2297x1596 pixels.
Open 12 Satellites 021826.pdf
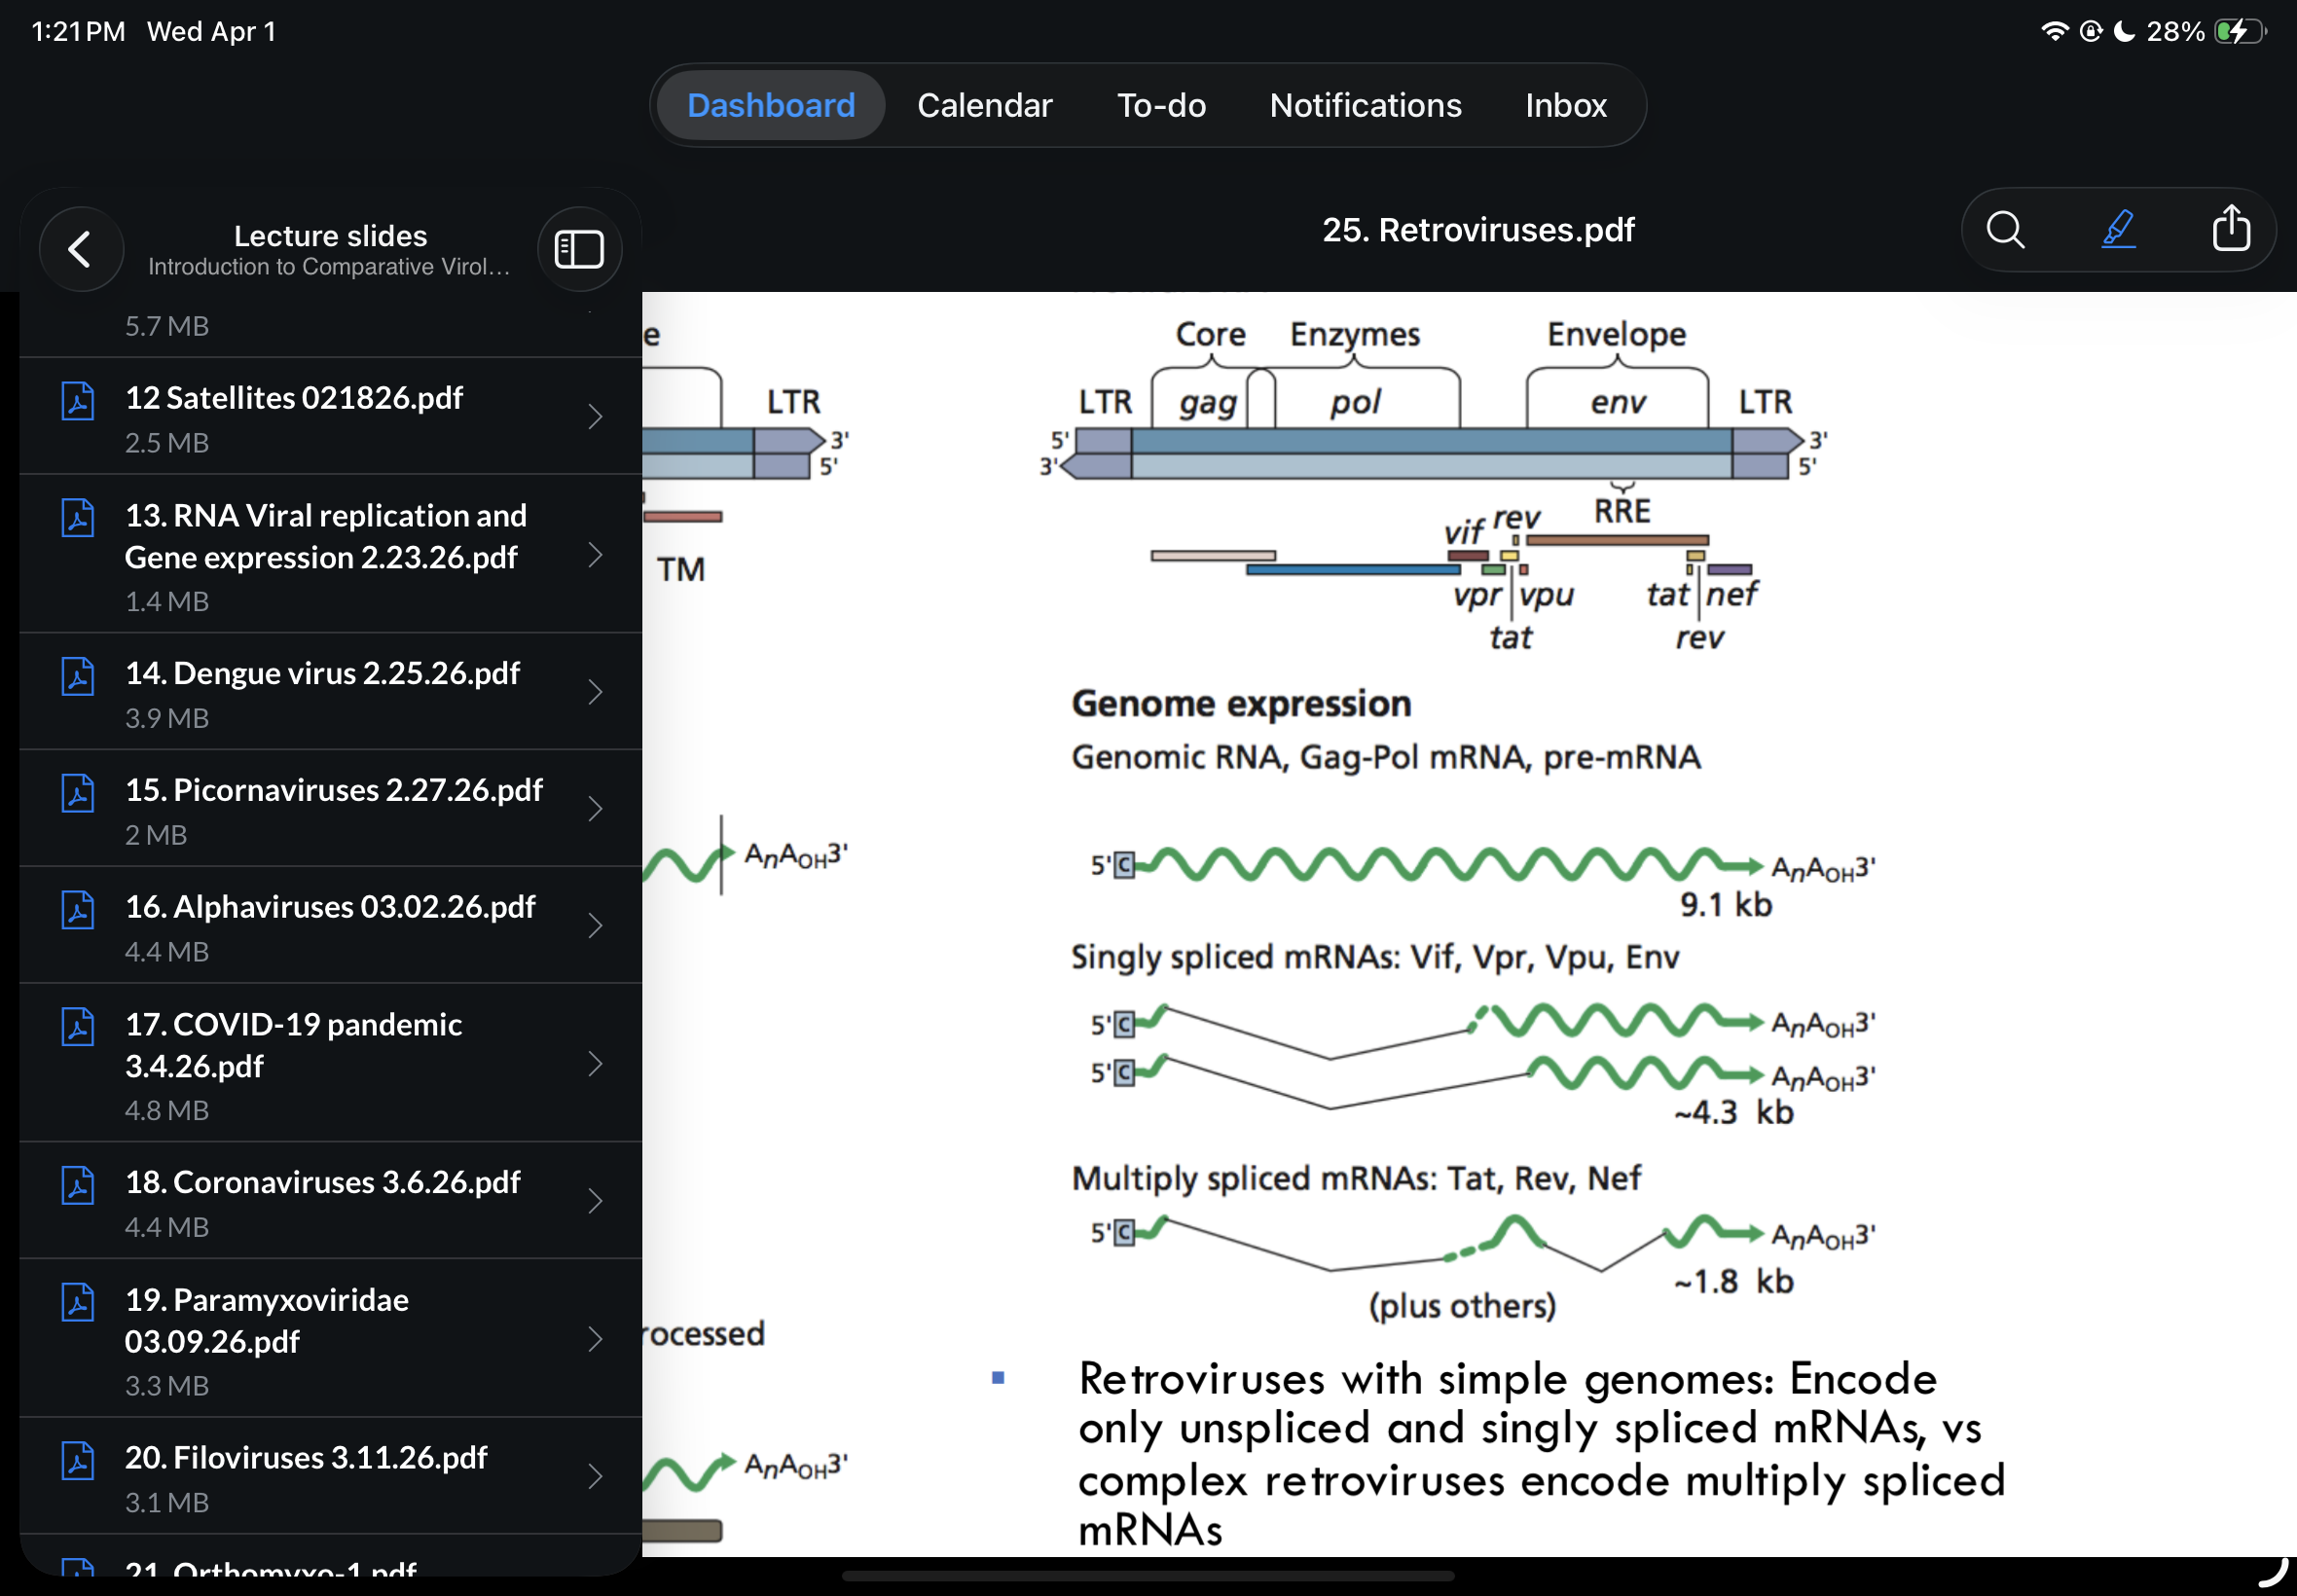point(331,417)
